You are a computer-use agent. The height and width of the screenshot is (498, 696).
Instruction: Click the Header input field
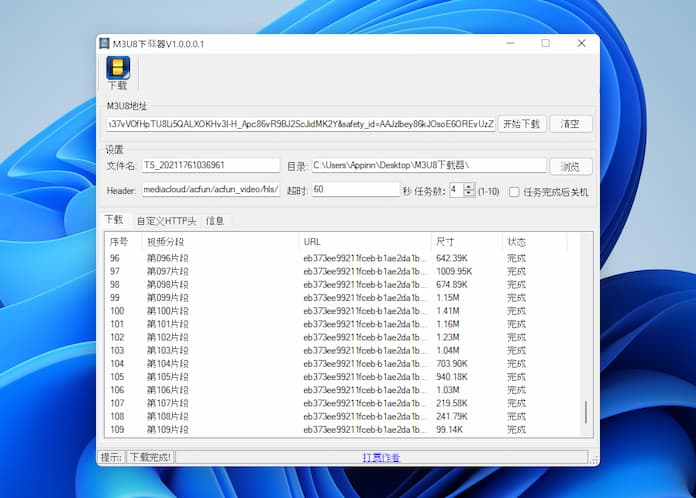[x=210, y=190]
